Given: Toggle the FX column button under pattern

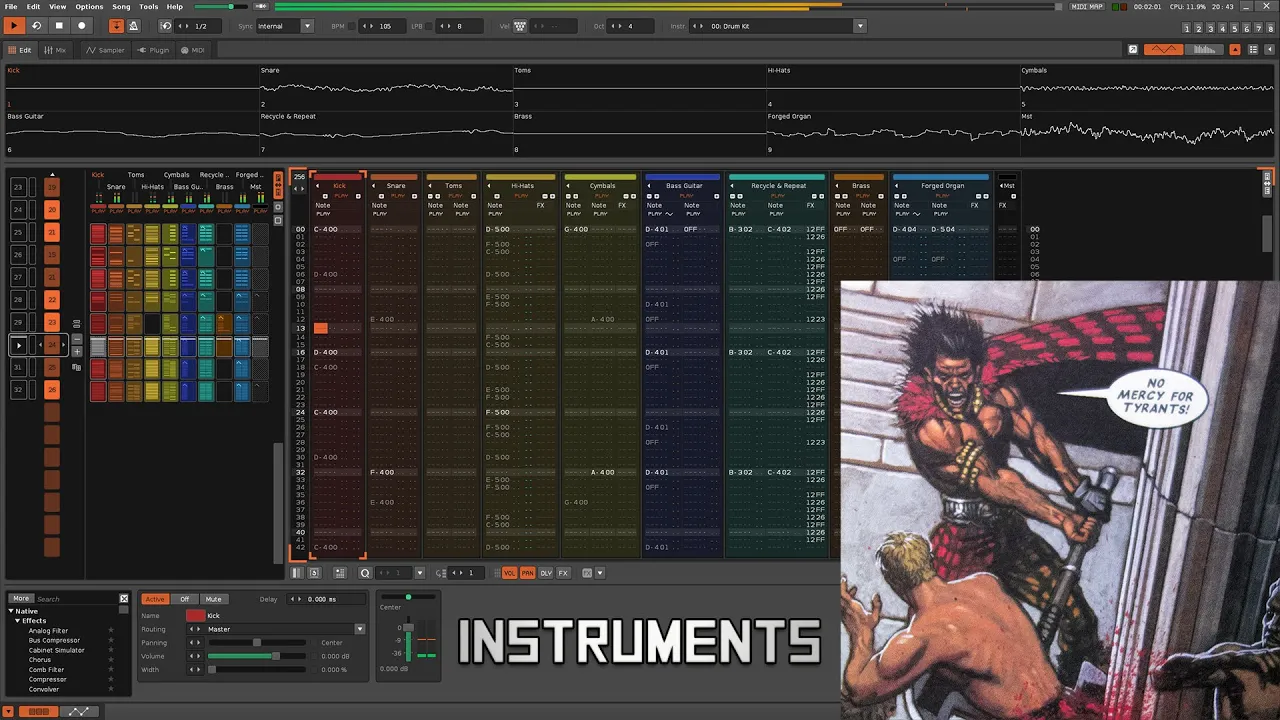Looking at the screenshot, I should (x=563, y=573).
